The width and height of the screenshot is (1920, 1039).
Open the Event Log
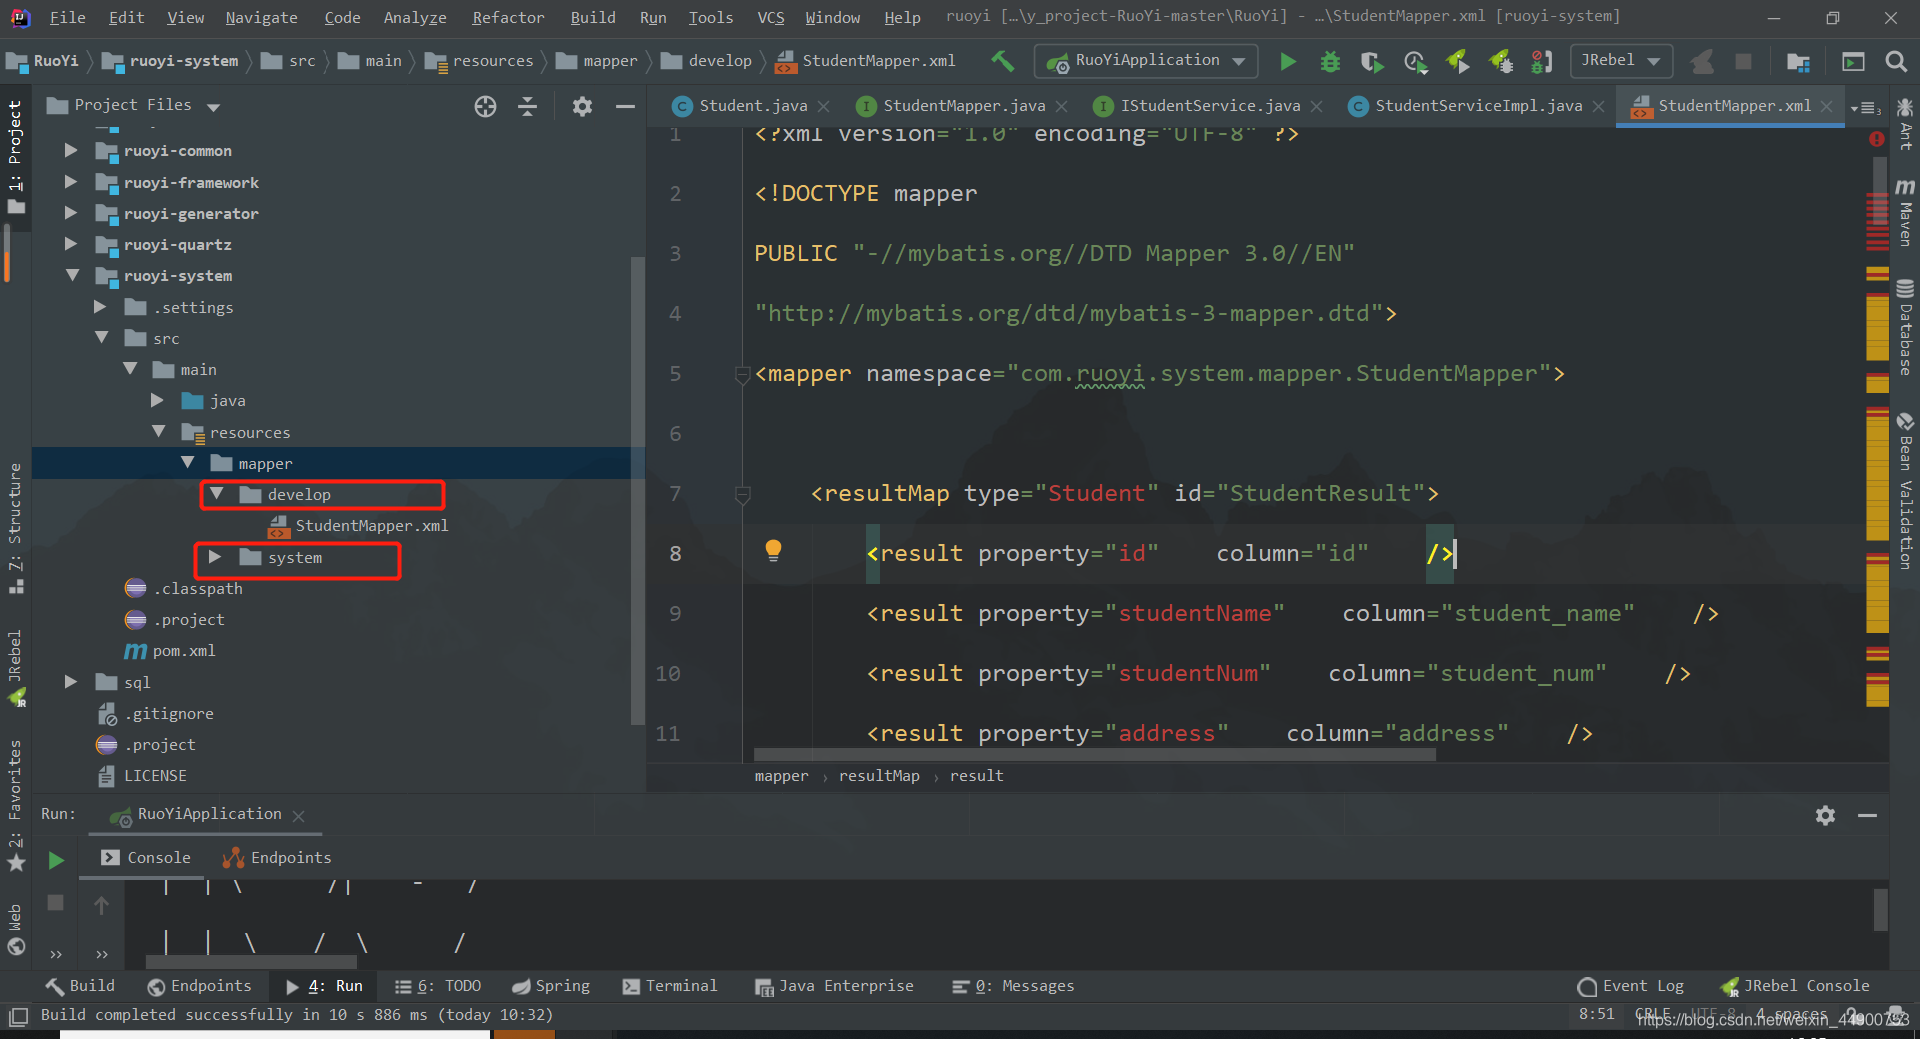1631,986
